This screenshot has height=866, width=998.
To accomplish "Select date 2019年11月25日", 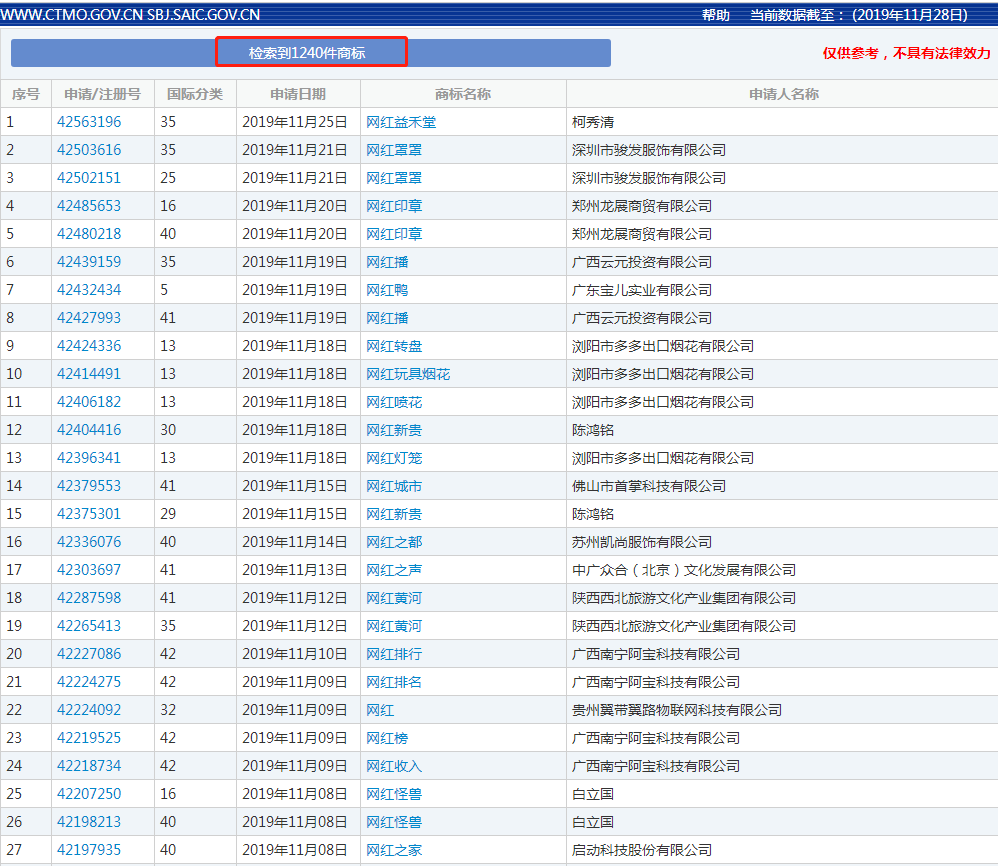I will [295, 122].
